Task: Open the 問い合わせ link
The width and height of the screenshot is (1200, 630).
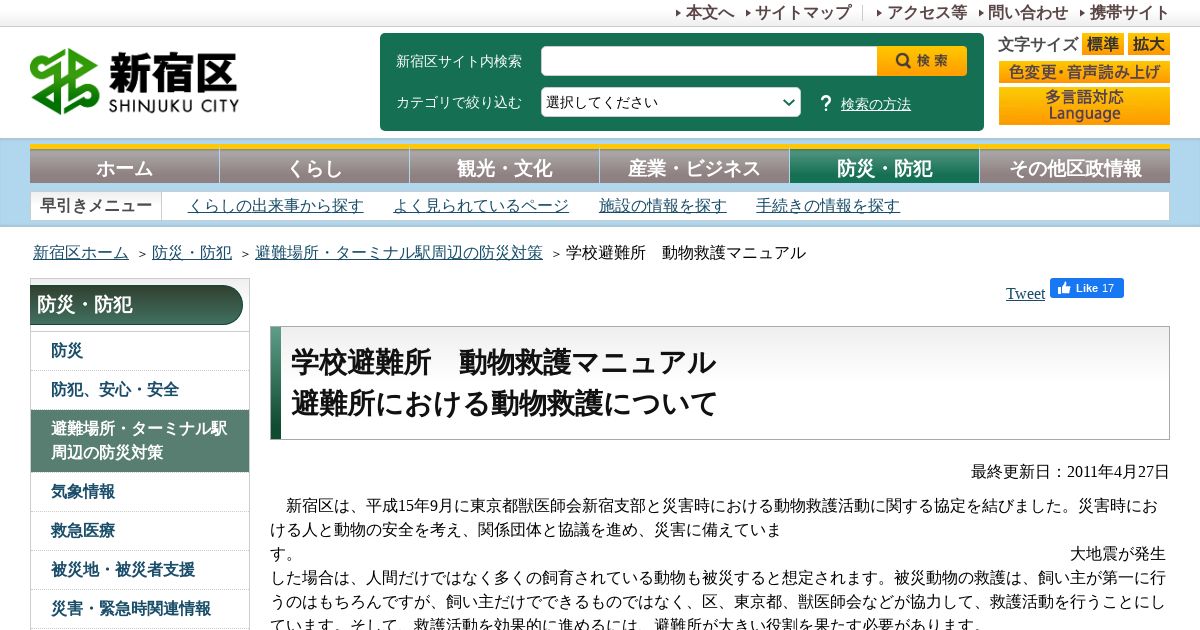Action: (1028, 13)
